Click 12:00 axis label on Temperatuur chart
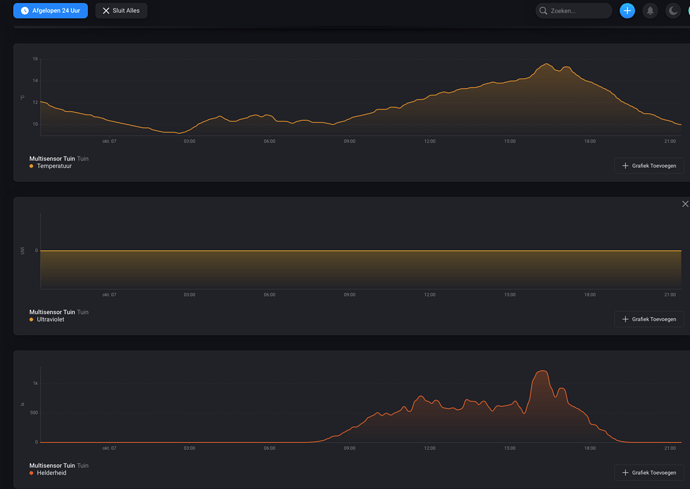Image resolution: width=690 pixels, height=489 pixels. [x=429, y=141]
